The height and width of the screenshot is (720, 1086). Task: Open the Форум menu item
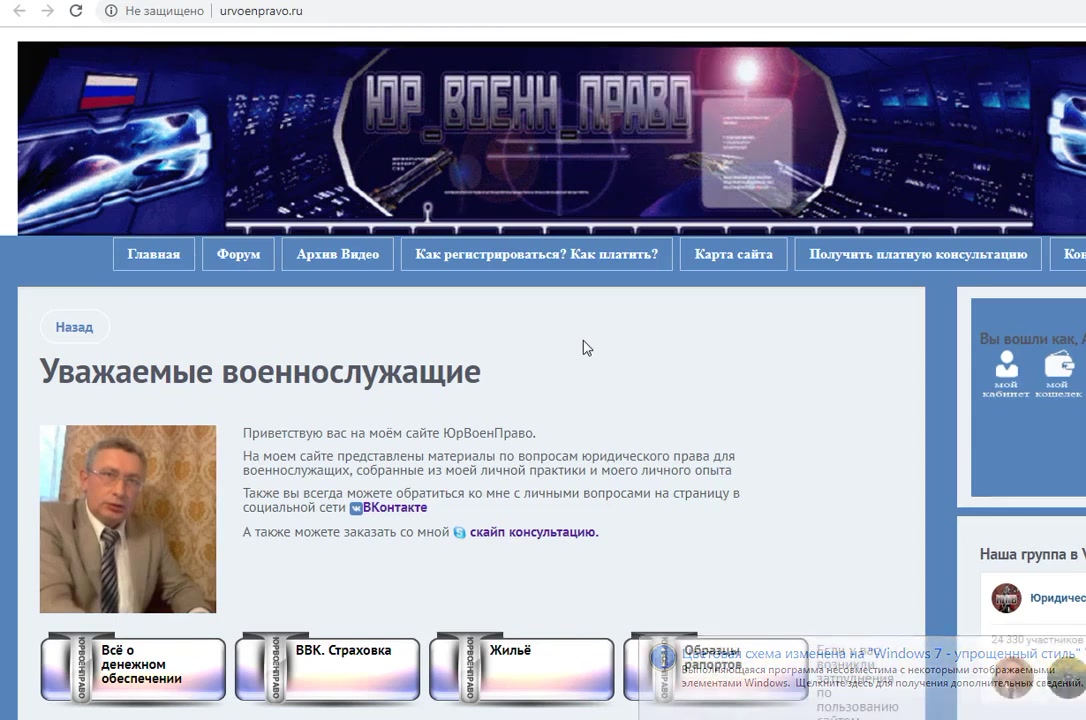point(238,254)
